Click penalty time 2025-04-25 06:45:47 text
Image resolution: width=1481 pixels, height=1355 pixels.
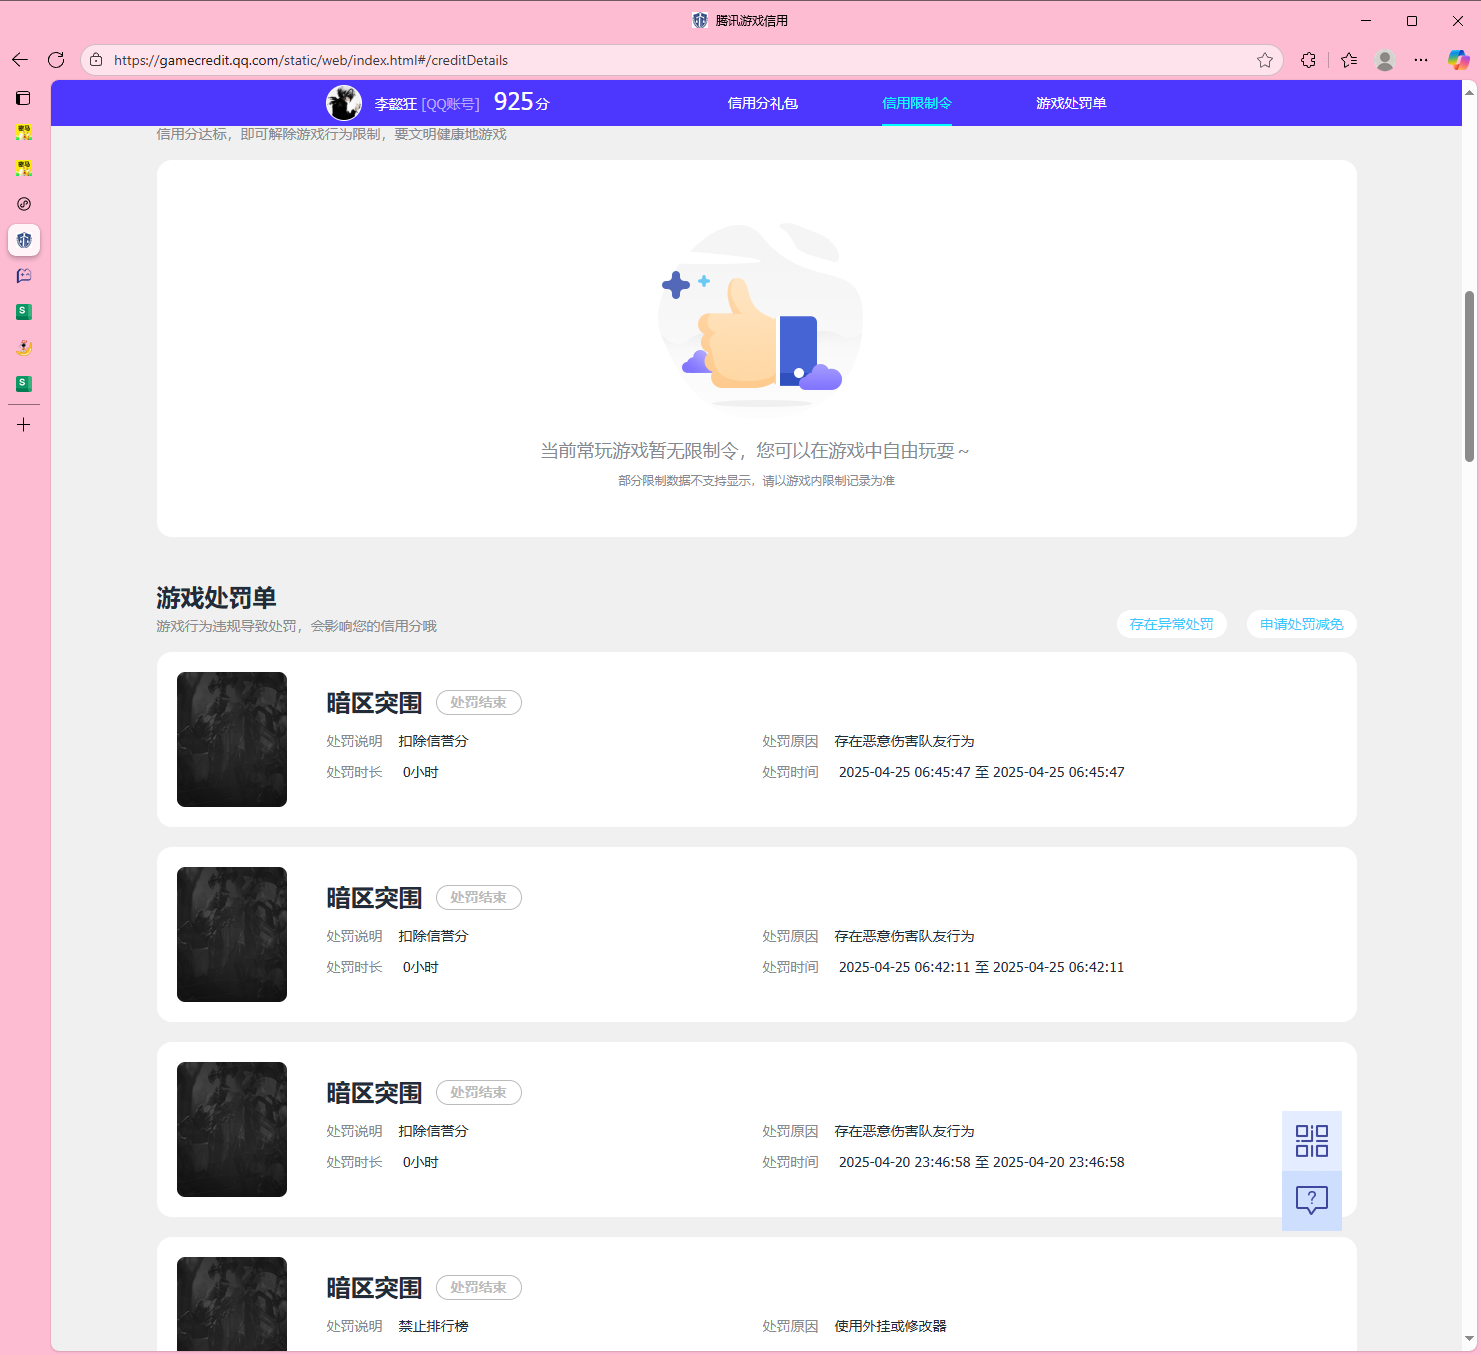[982, 772]
